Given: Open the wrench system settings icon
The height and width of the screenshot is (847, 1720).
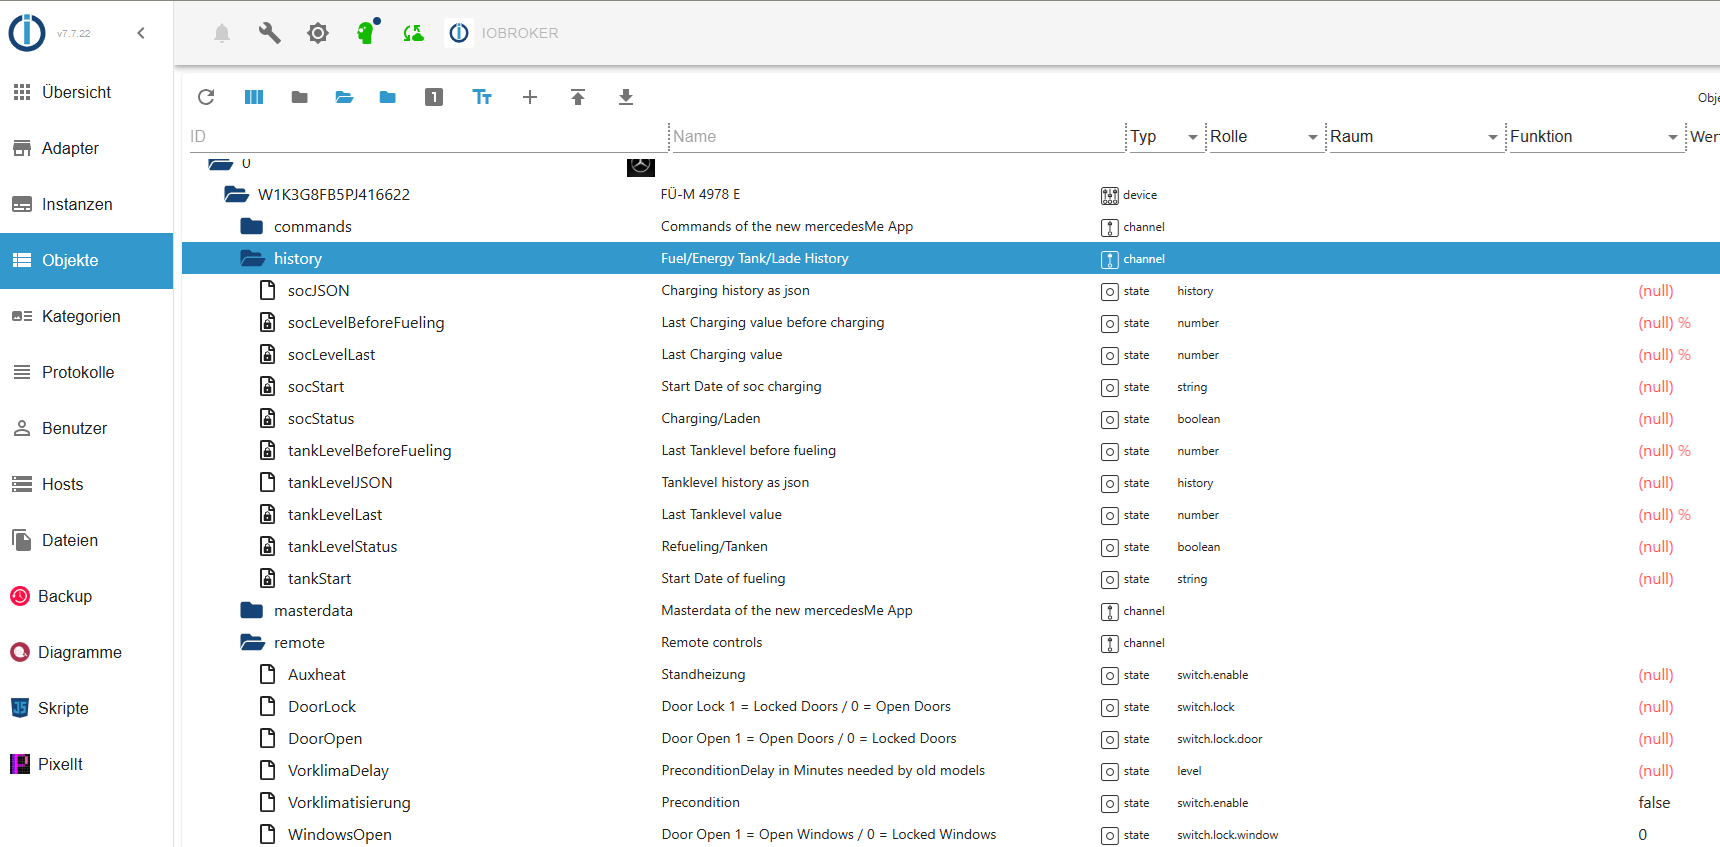Looking at the screenshot, I should 269,33.
